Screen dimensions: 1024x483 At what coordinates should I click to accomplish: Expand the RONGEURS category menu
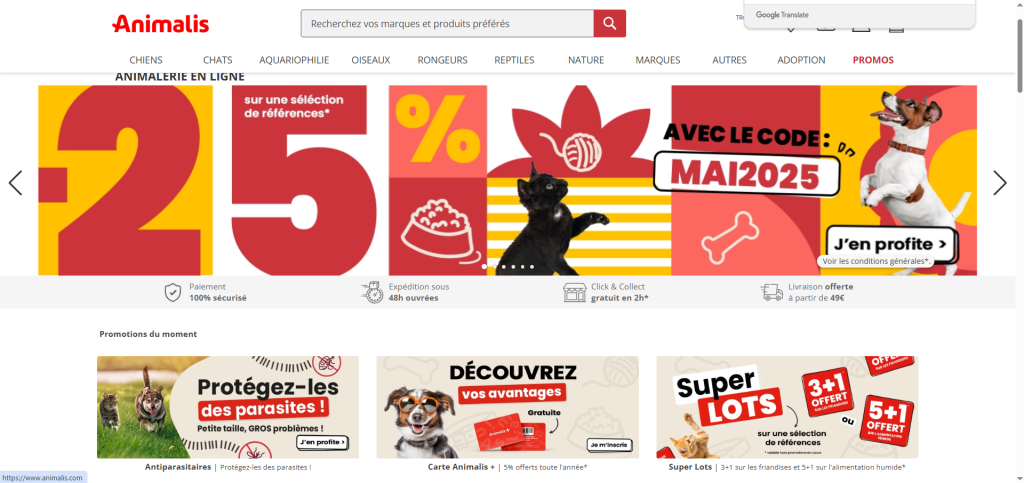[x=443, y=60]
